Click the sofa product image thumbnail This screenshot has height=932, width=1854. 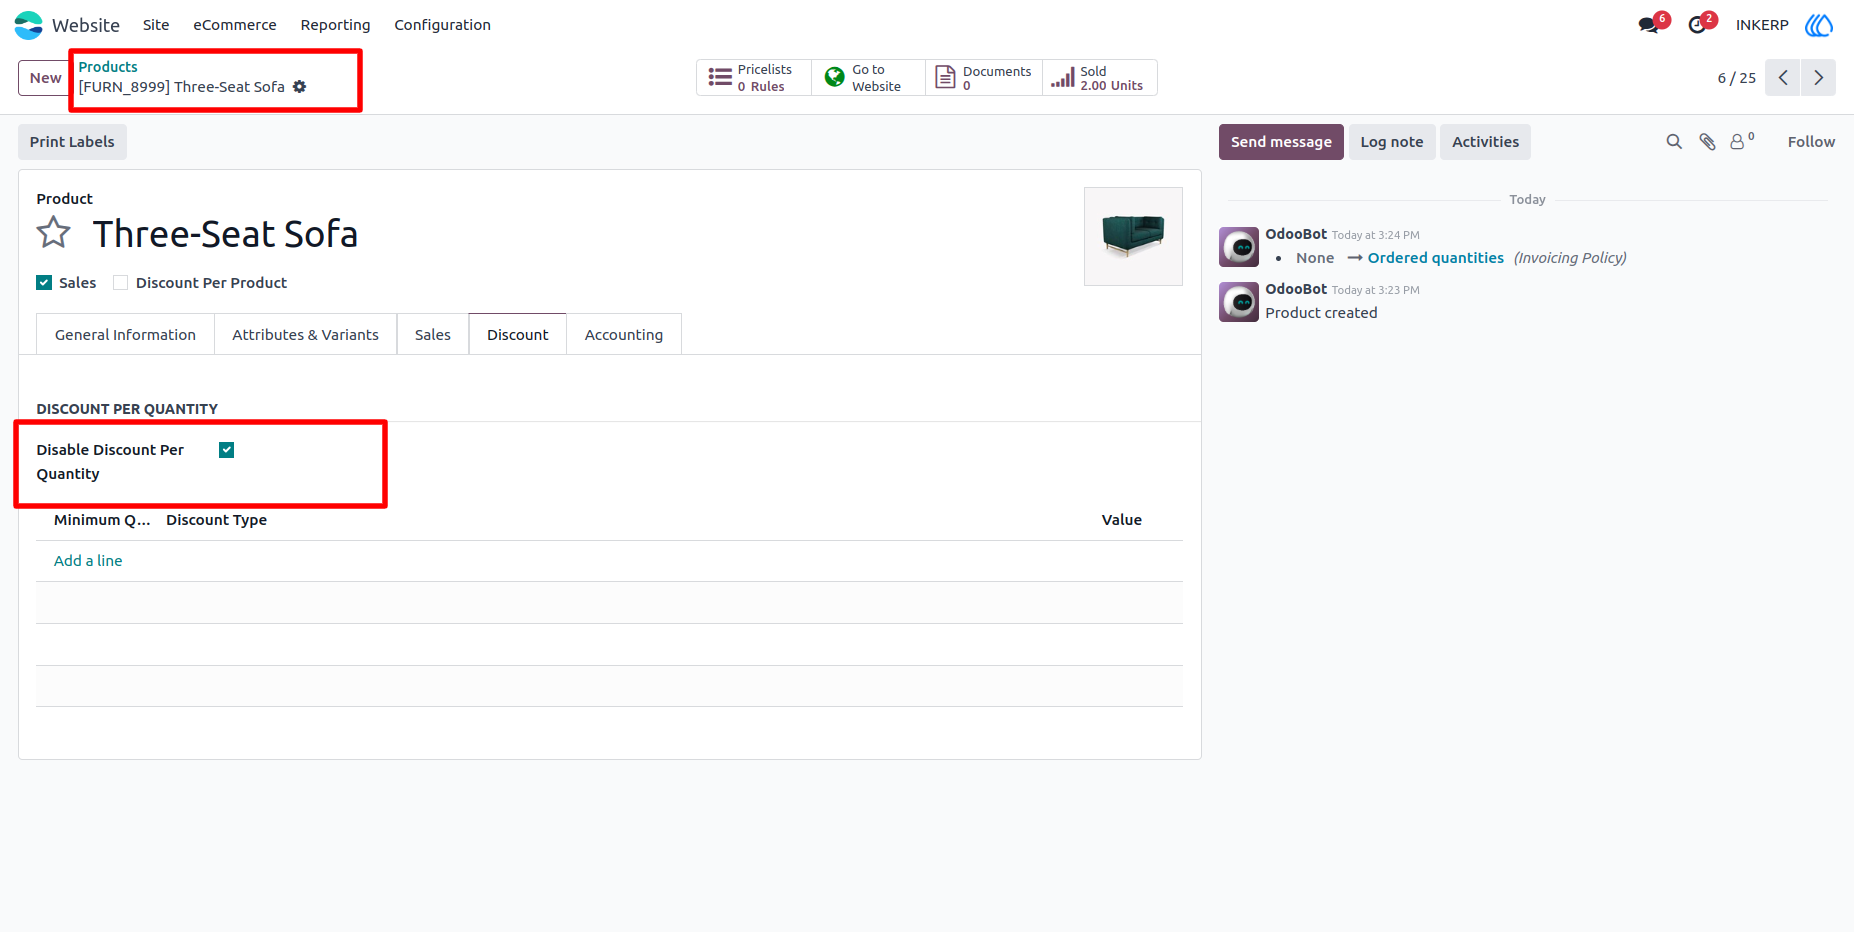point(1133,236)
